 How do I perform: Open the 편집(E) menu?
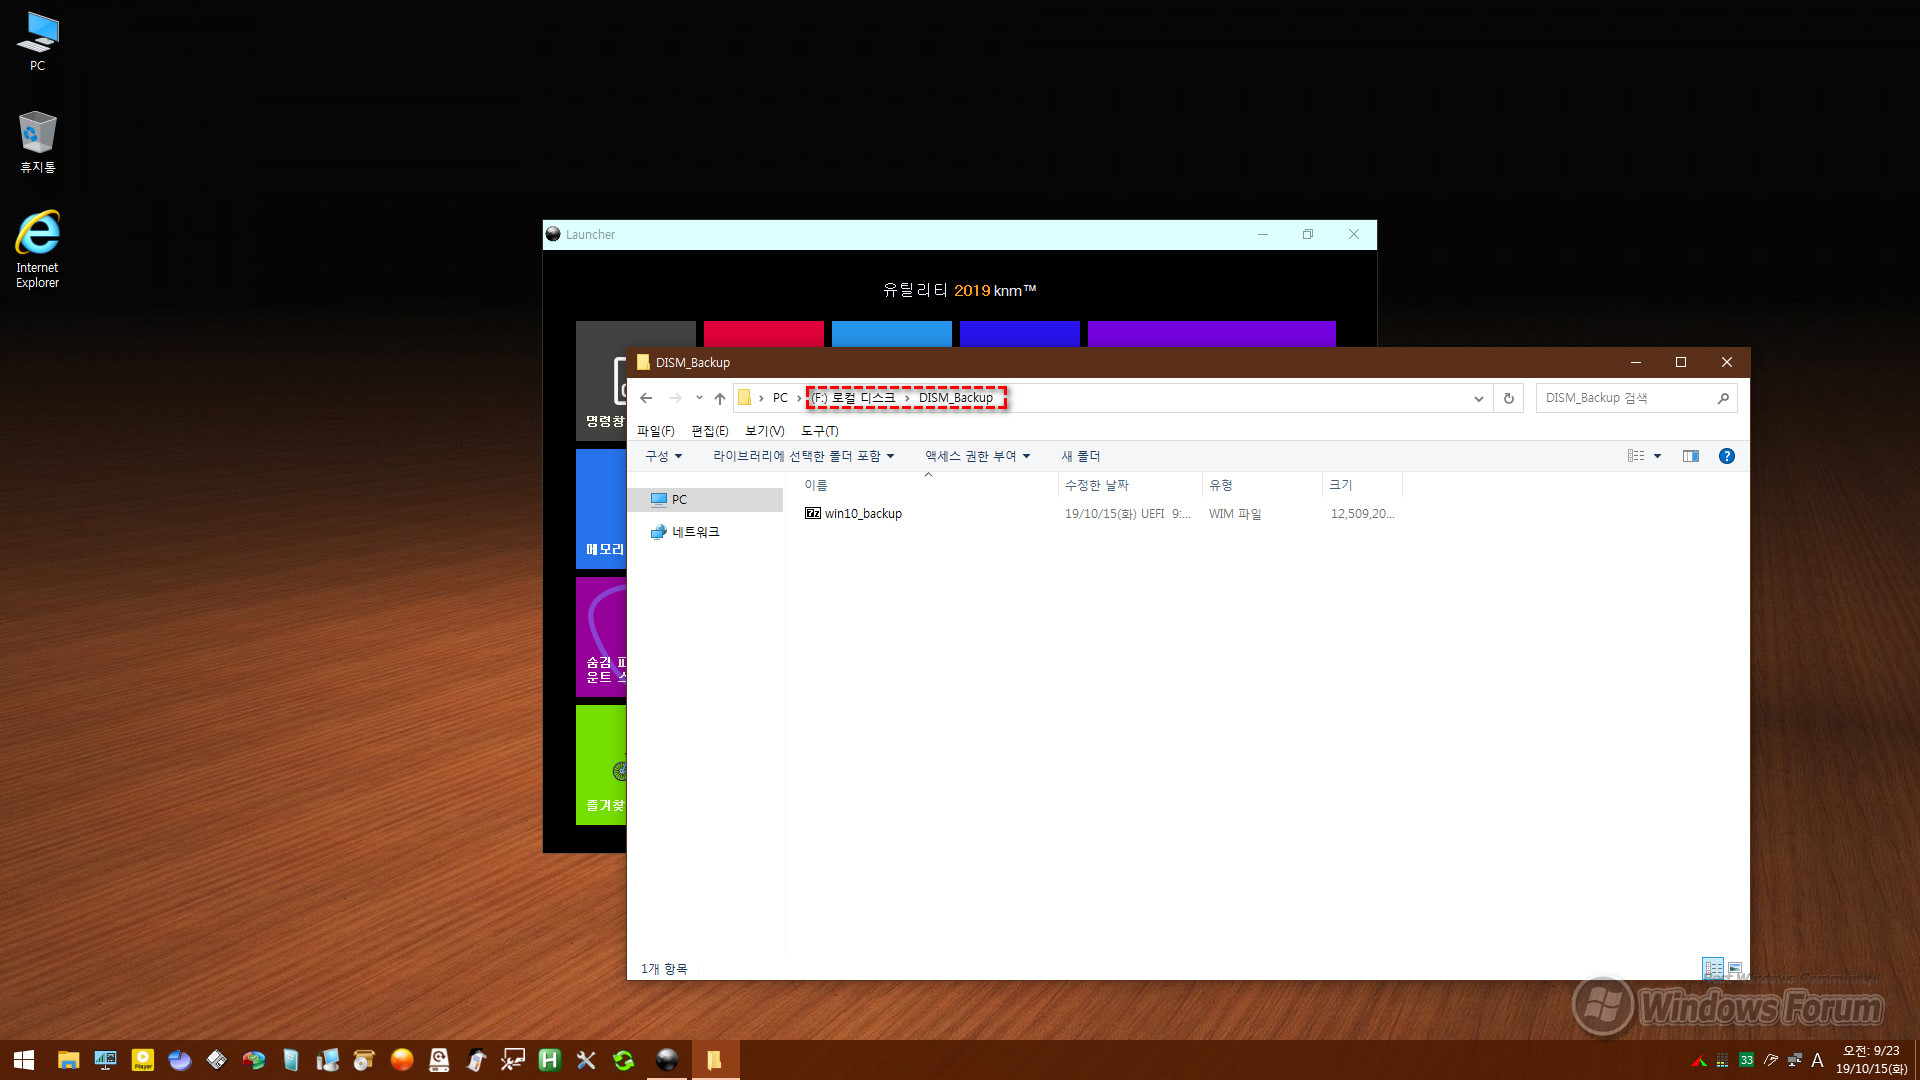coord(710,431)
